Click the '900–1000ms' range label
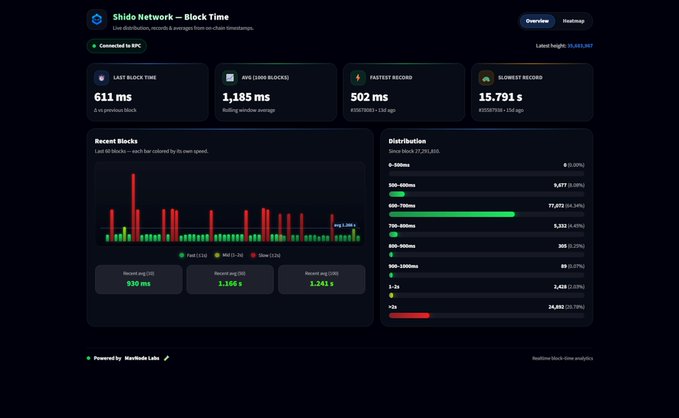Image resolution: width=679 pixels, height=418 pixels. pos(403,266)
